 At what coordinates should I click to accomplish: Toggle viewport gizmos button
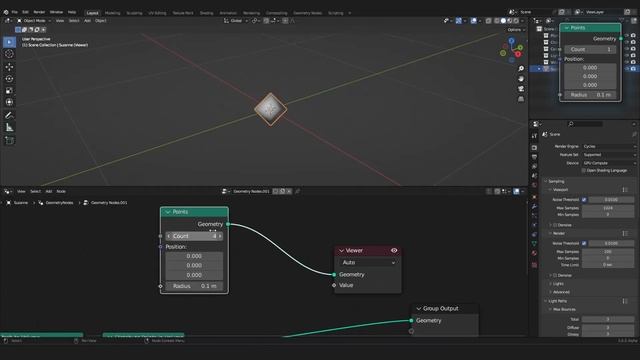click(x=459, y=21)
